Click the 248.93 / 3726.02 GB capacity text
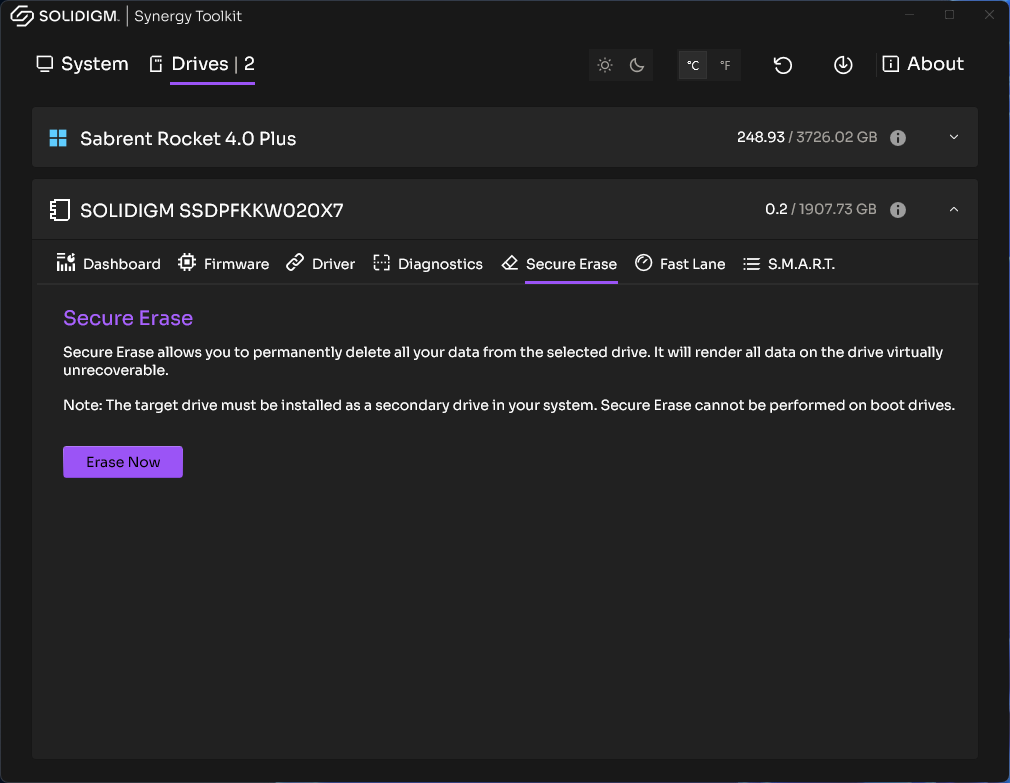1010x783 pixels. coord(807,137)
